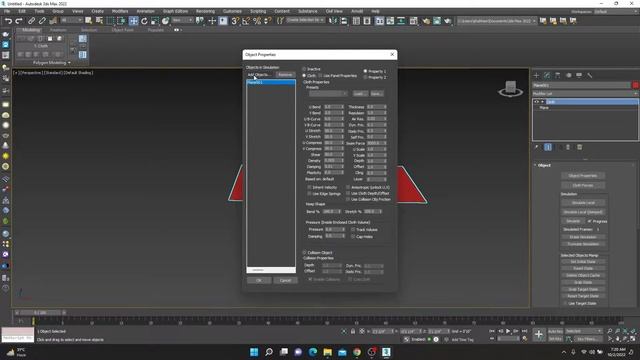Screen dimensions: 640x360
Task: Activate the Select and Move tool
Action: pyautogui.click(x=133, y=21)
